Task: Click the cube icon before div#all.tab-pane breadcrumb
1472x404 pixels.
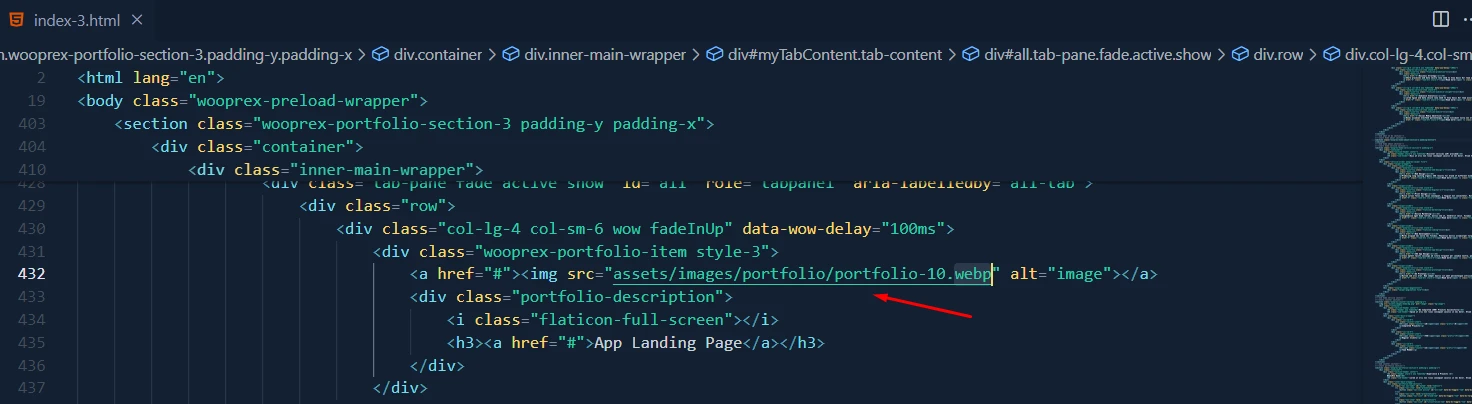Action: 968,55
